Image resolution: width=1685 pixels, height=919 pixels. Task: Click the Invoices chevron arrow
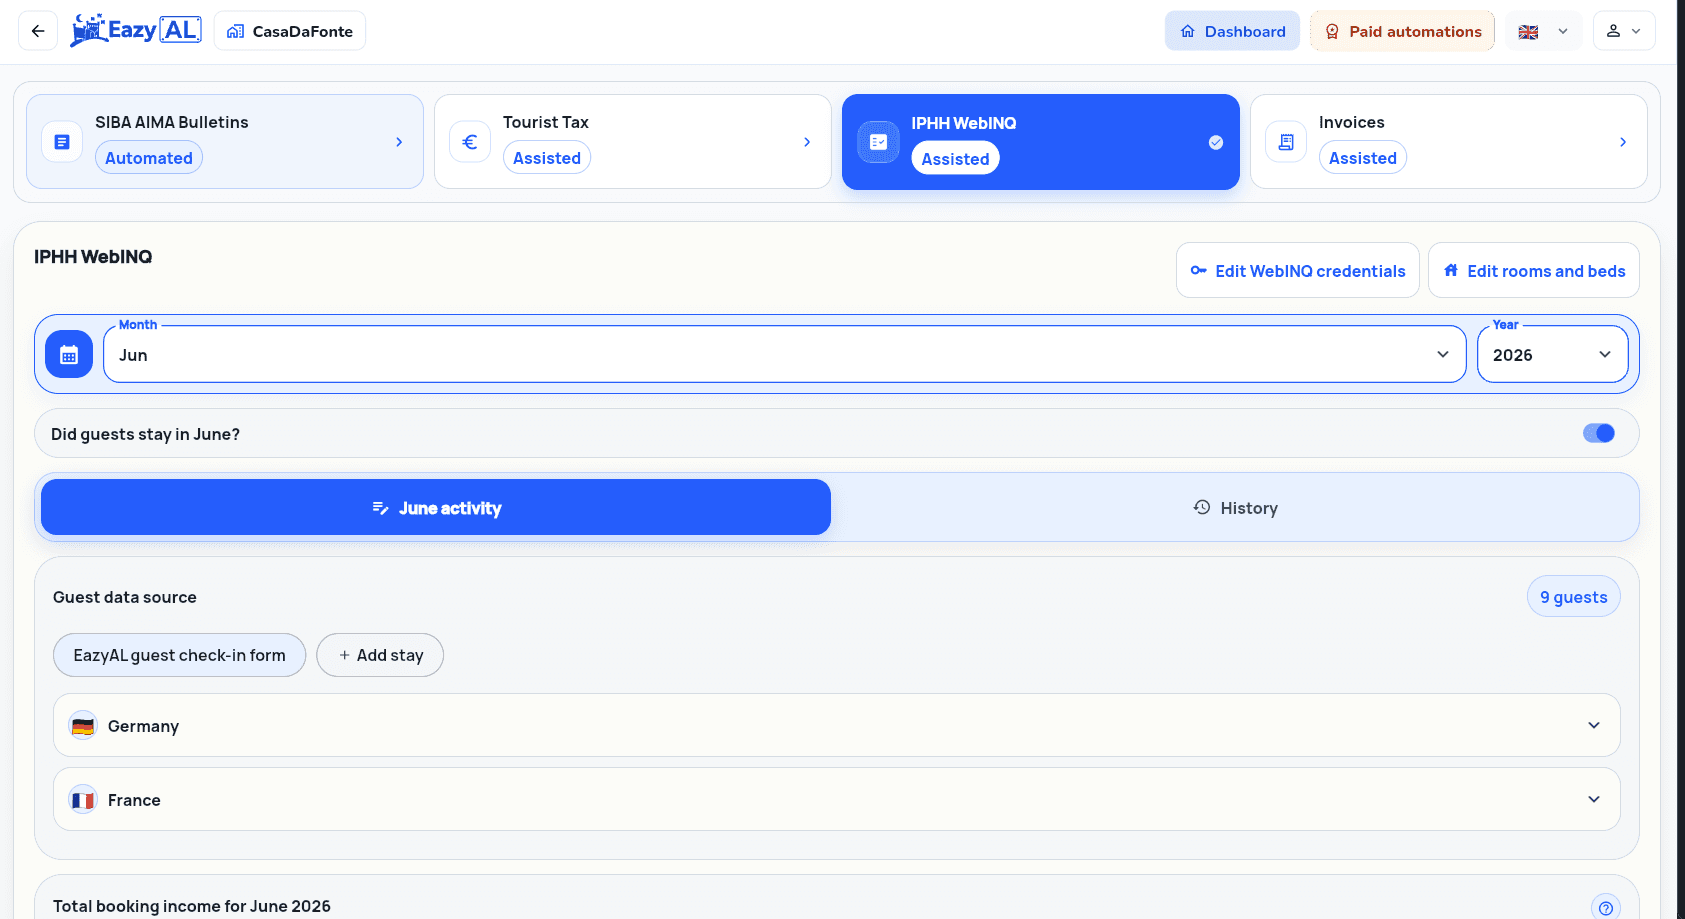pos(1623,142)
